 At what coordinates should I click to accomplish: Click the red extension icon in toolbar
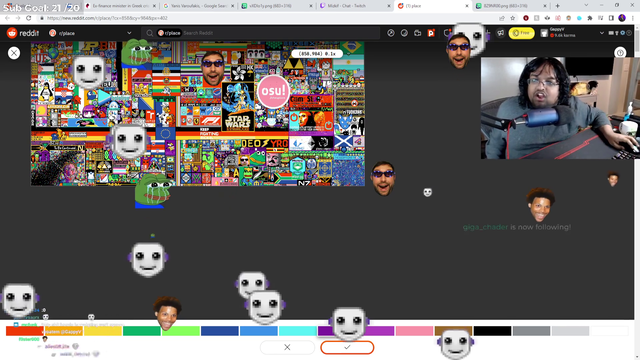click(526, 18)
